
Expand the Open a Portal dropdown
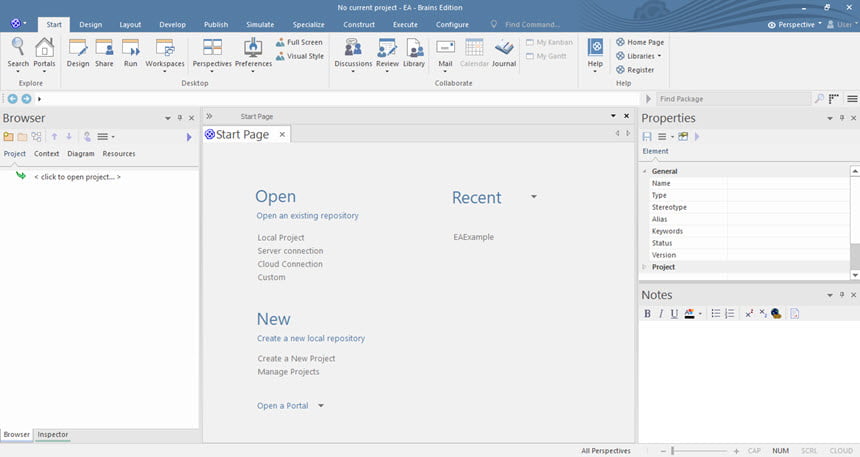(321, 405)
